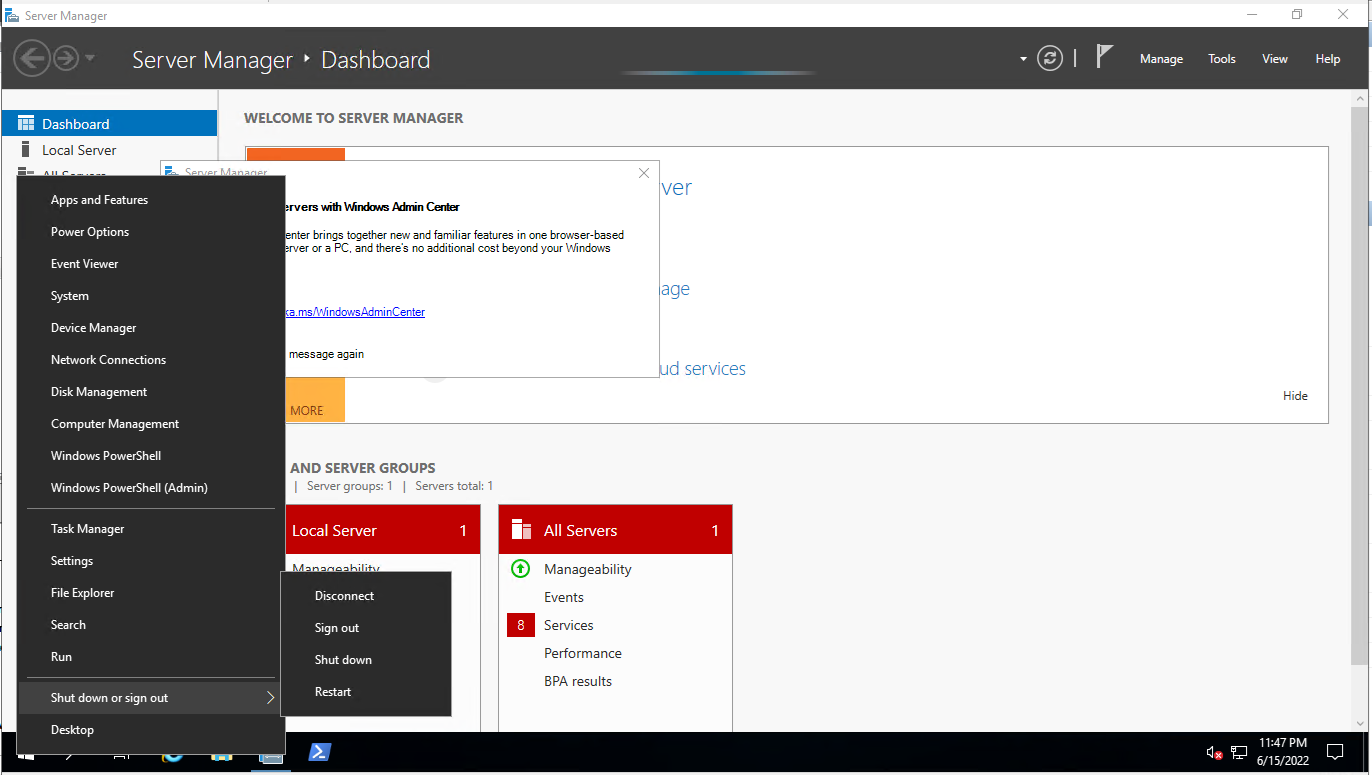Open File Explorer from the menu
Screen dimensions: 1372x775
tap(151, 593)
